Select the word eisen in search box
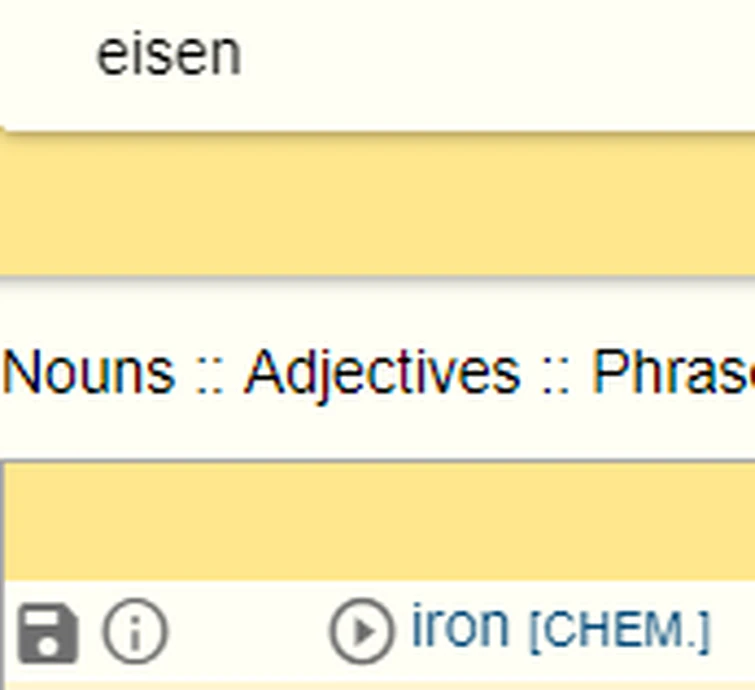 168,55
